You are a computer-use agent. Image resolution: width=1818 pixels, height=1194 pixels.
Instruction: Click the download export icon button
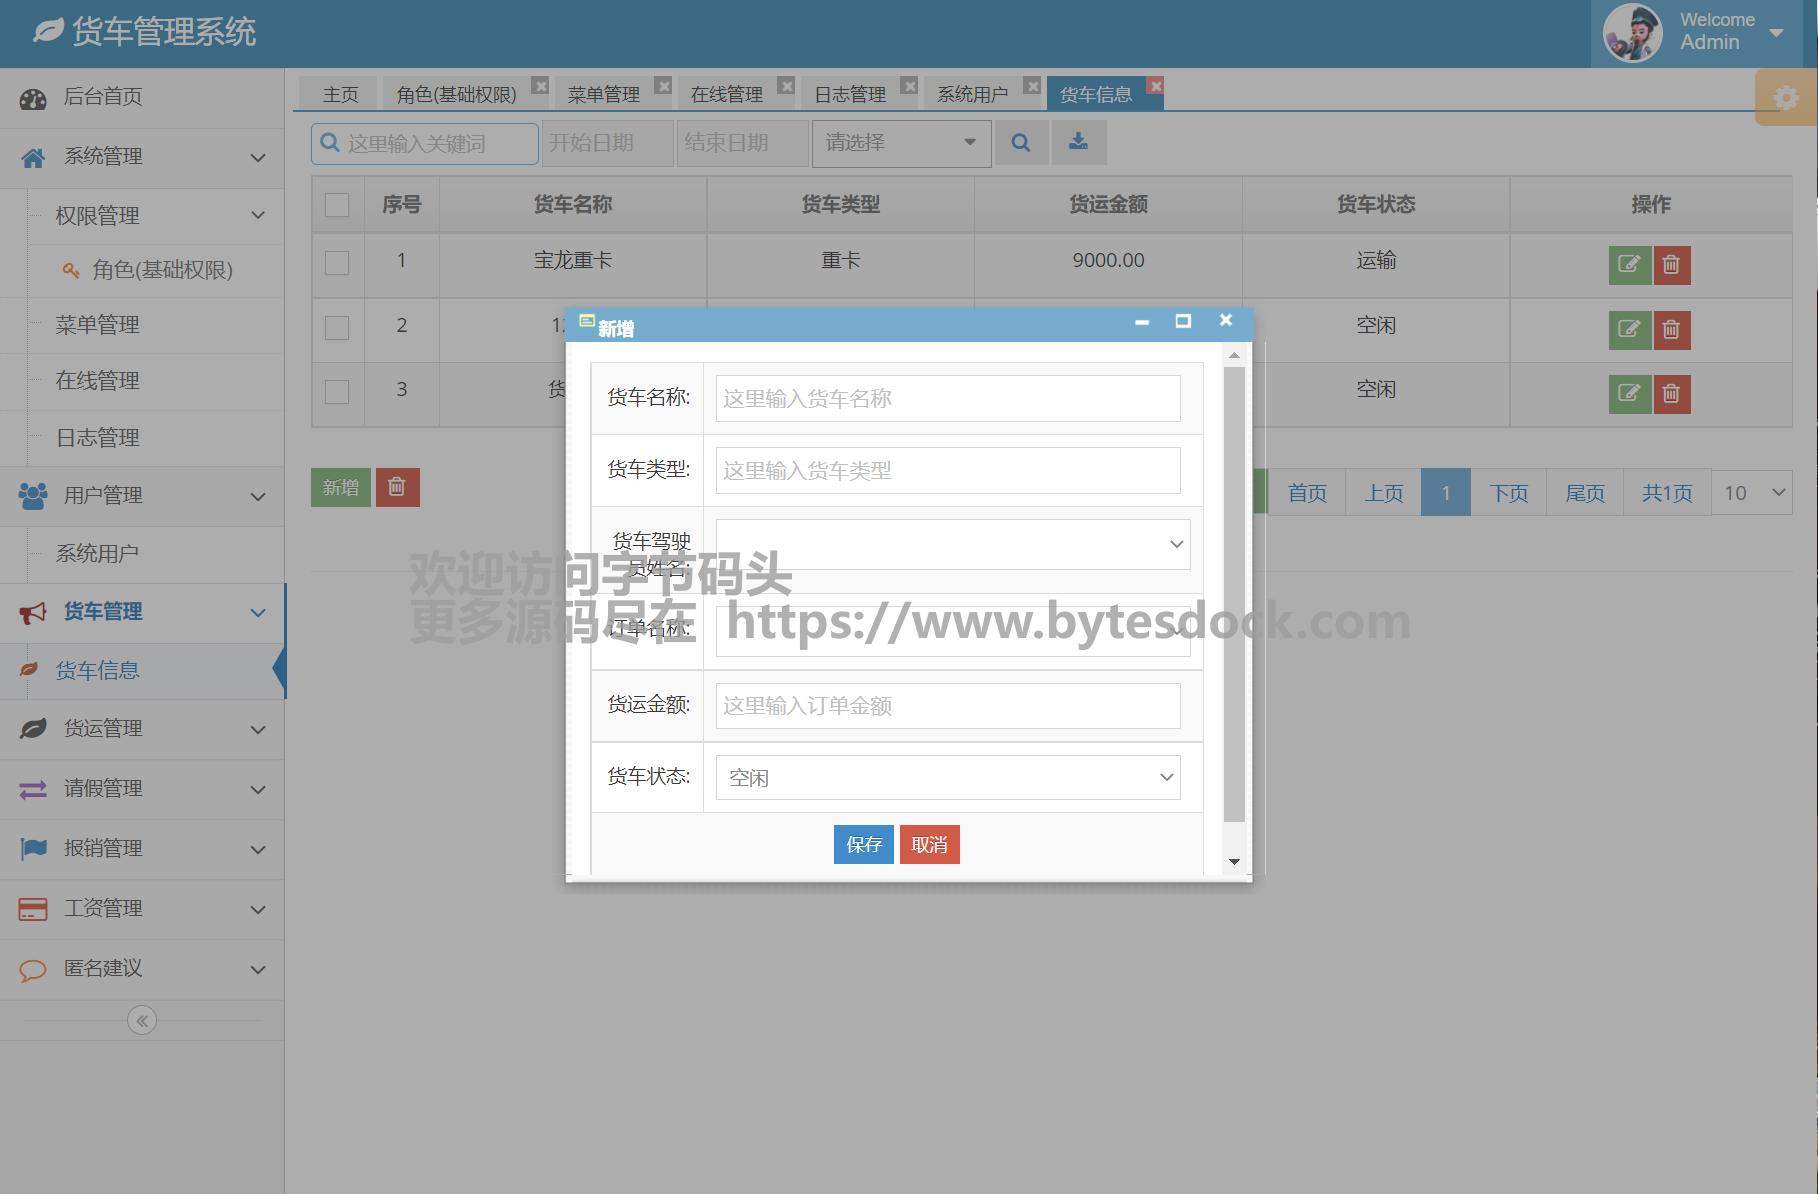(x=1078, y=143)
